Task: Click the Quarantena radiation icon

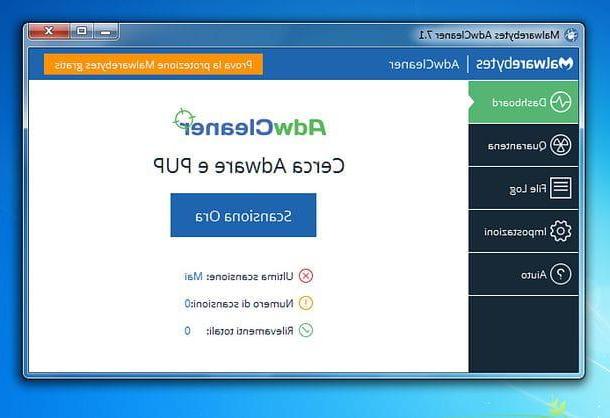Action: pos(561,145)
